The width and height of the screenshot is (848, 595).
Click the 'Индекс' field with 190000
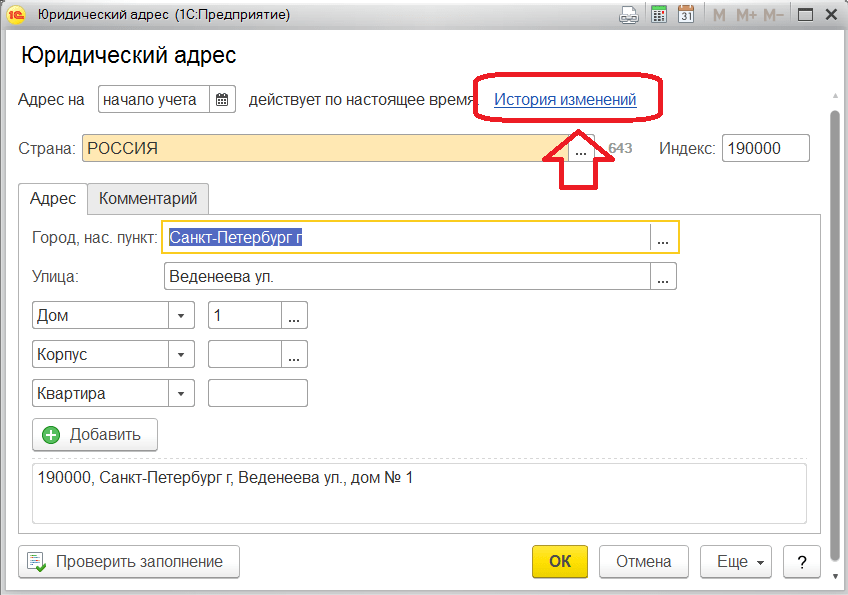pos(764,148)
